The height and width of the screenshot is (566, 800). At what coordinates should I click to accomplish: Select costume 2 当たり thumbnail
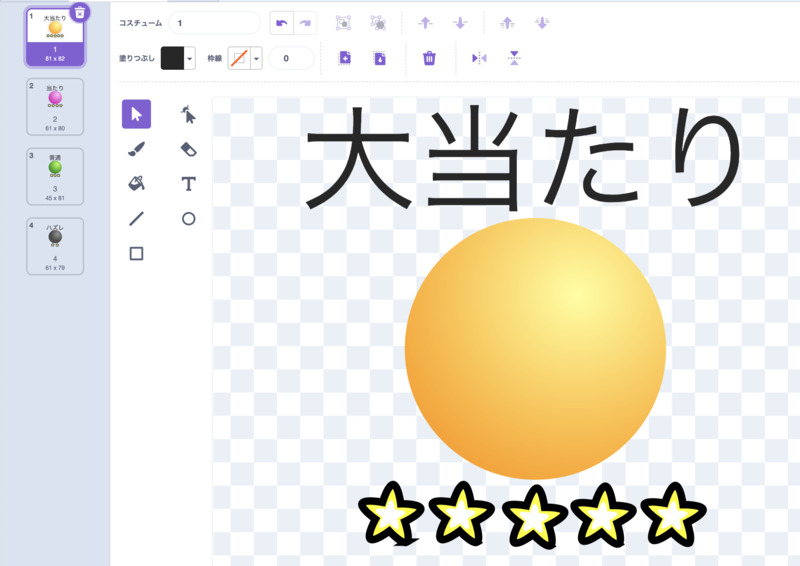55,106
